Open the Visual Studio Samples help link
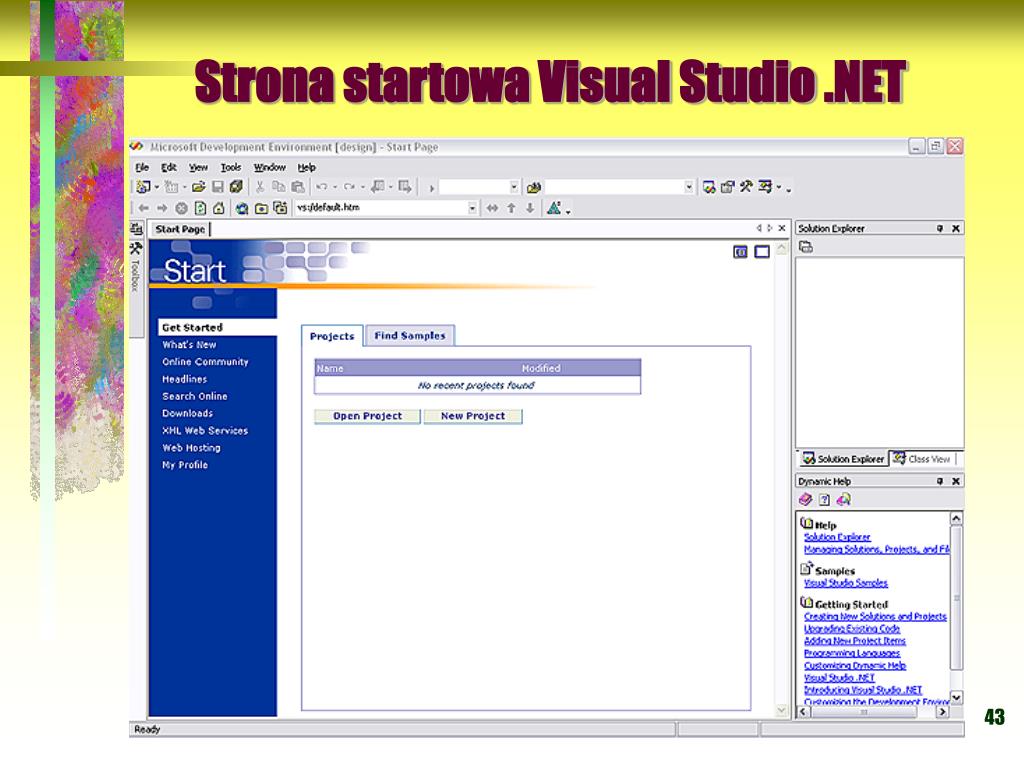This screenshot has height=768, width=1024. 846,583
